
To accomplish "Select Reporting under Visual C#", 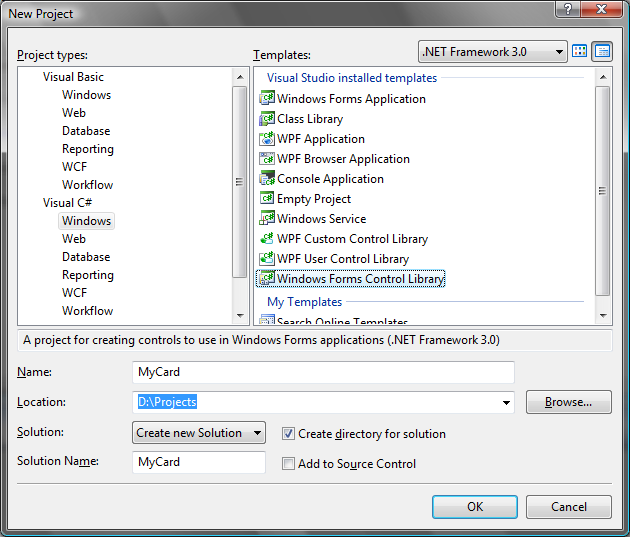I will click(88, 275).
